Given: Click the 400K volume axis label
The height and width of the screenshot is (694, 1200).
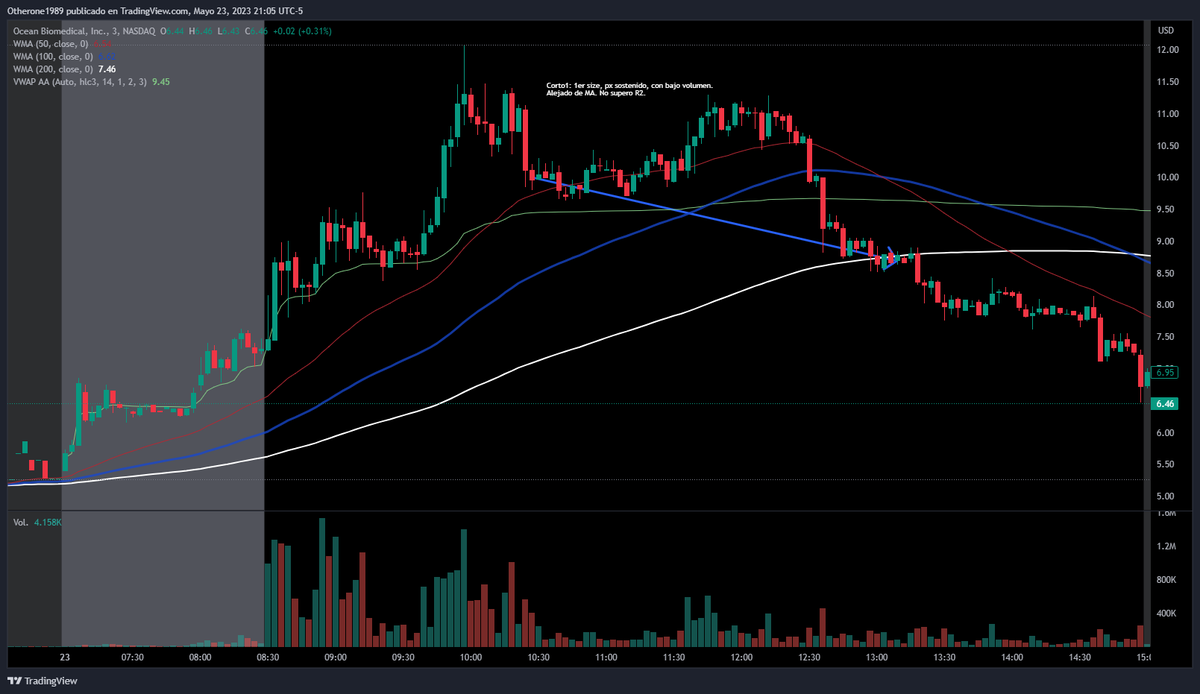Looking at the screenshot, I should (1165, 613).
